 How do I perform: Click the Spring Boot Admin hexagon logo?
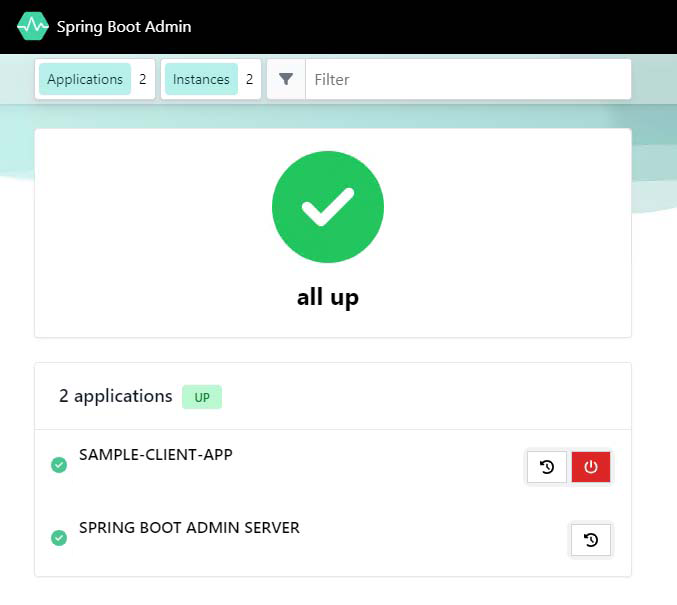point(33,27)
